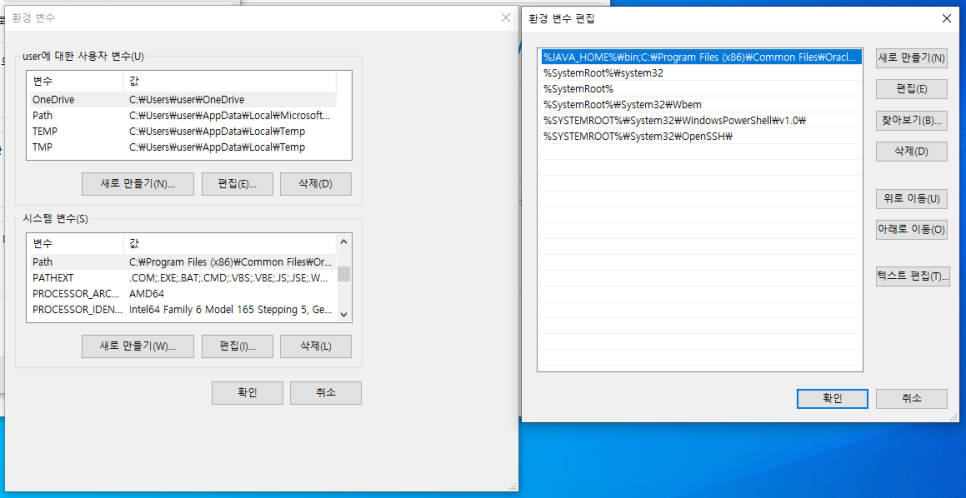The width and height of the screenshot is (966, 498).
Task: Click 새로 만들기(W)... under system variables
Action: 137,346
